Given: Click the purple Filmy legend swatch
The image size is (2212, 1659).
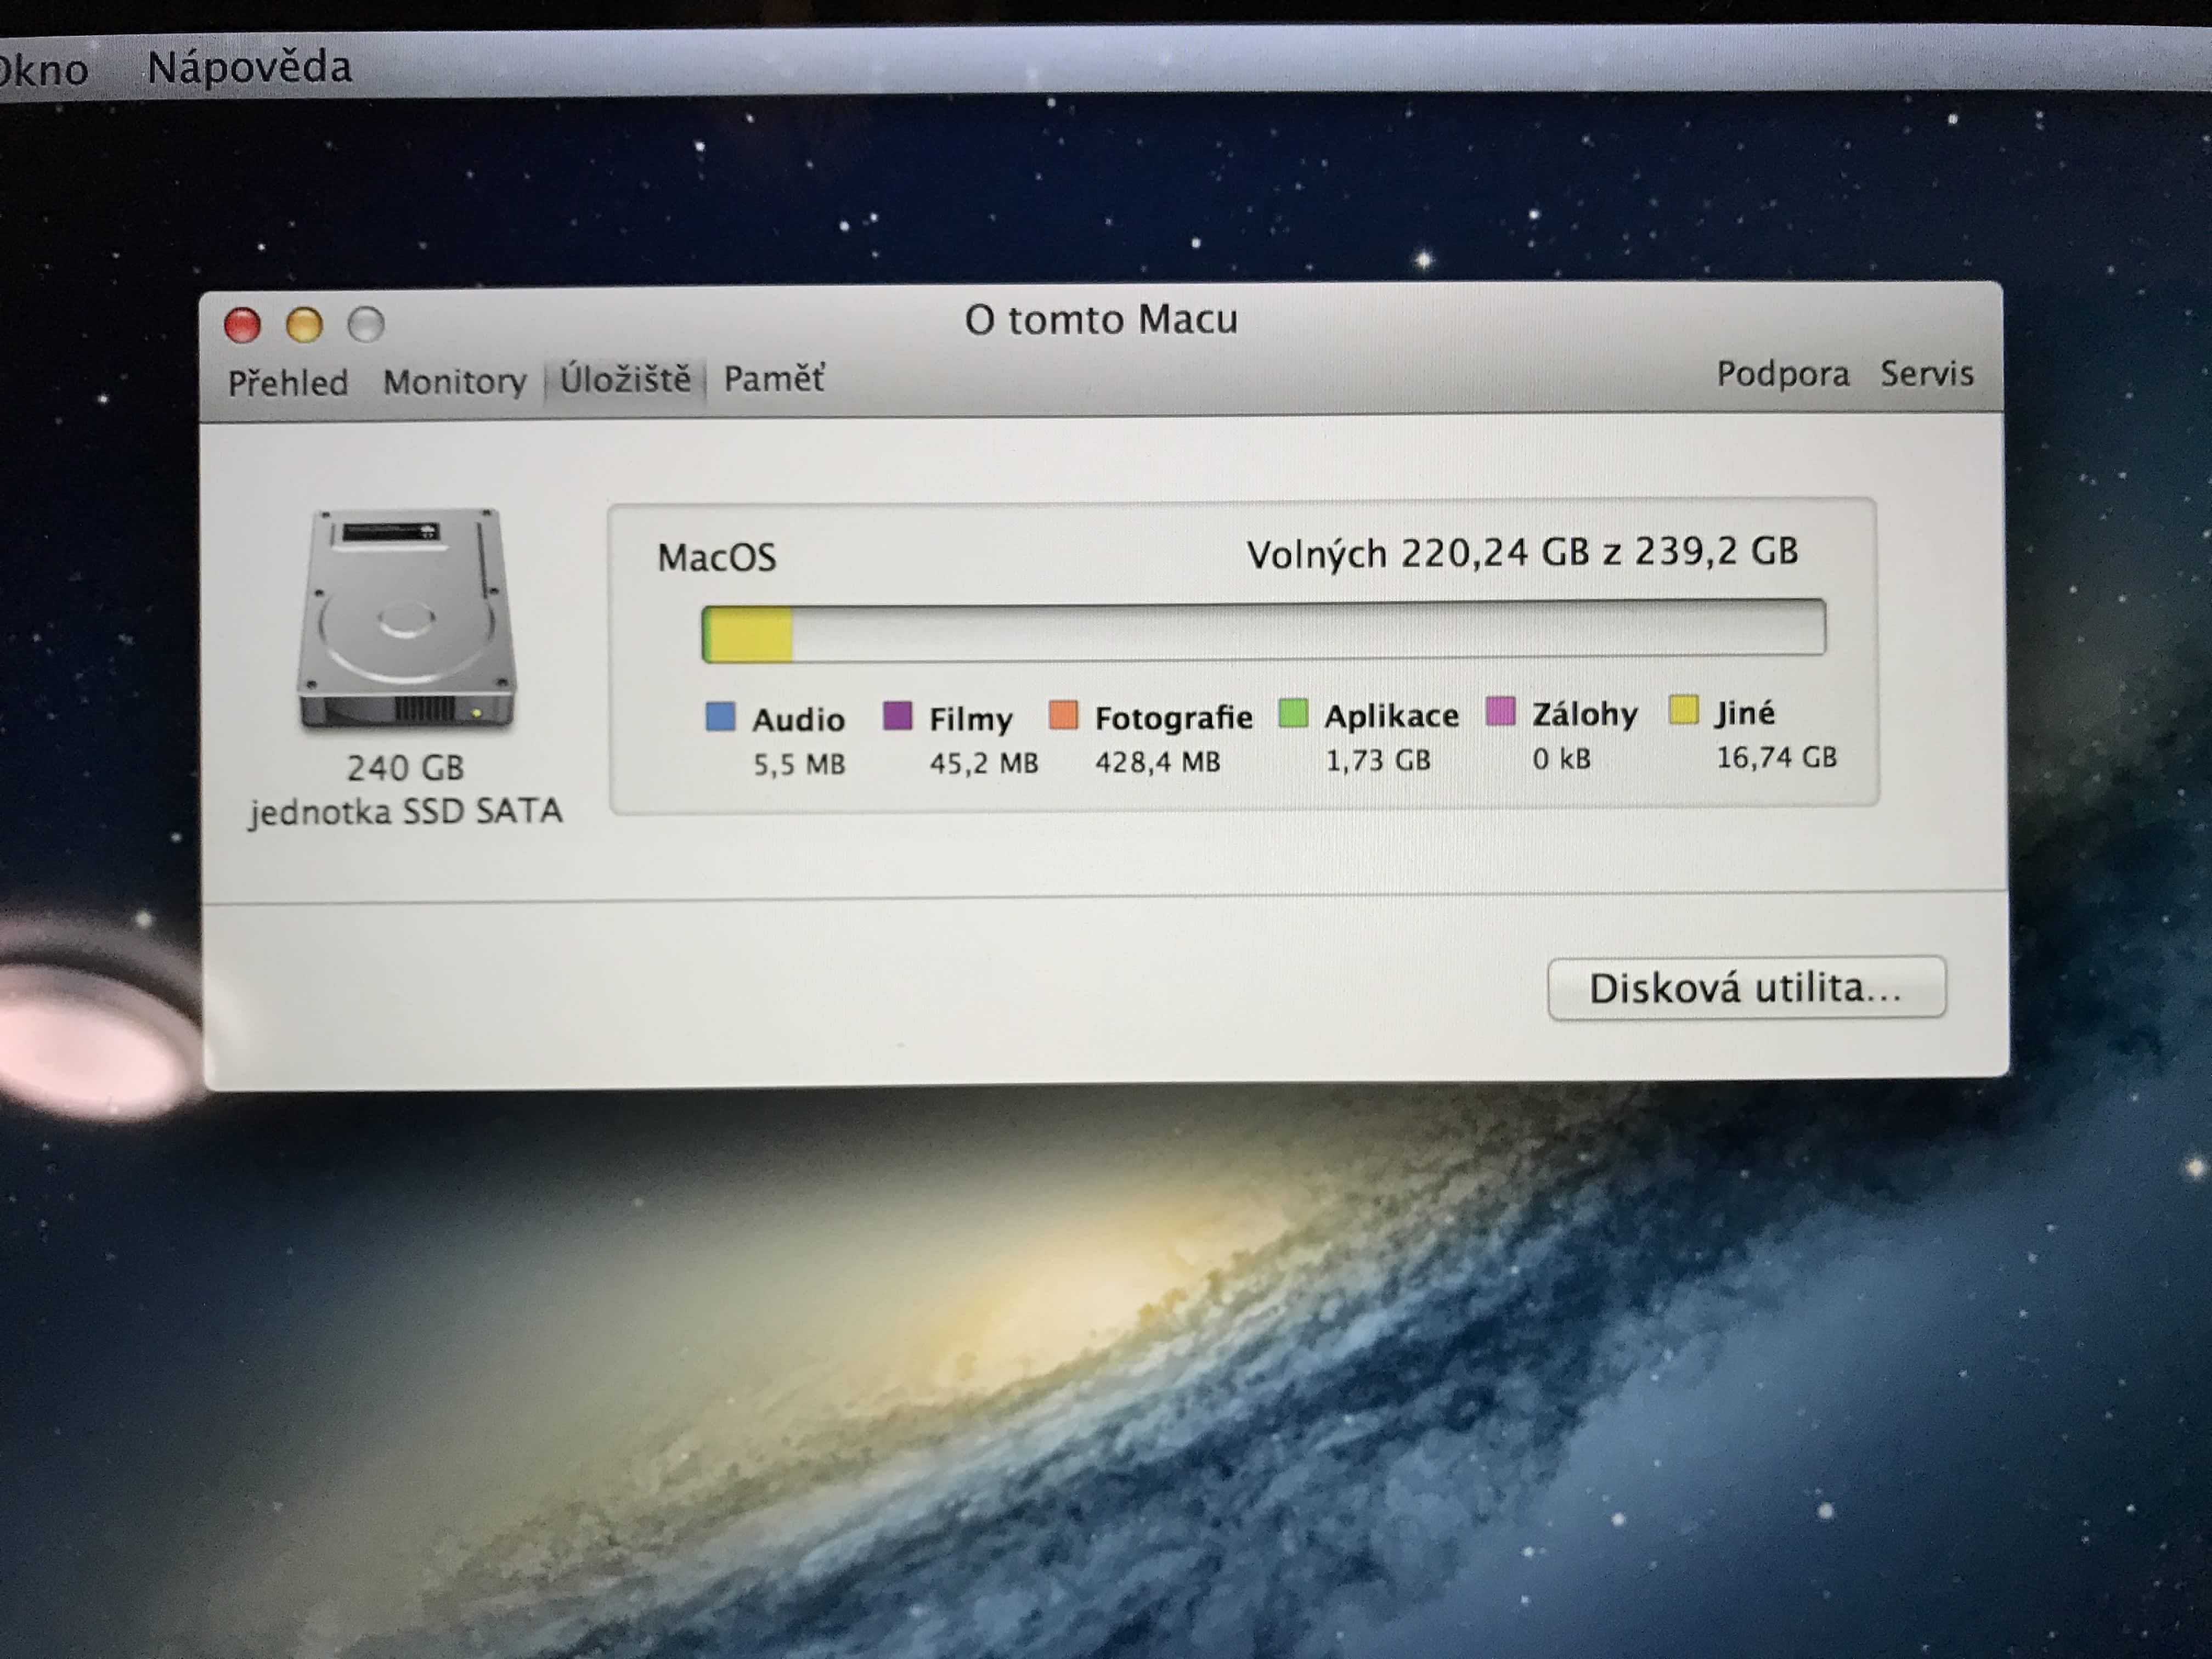Looking at the screenshot, I should tap(897, 715).
